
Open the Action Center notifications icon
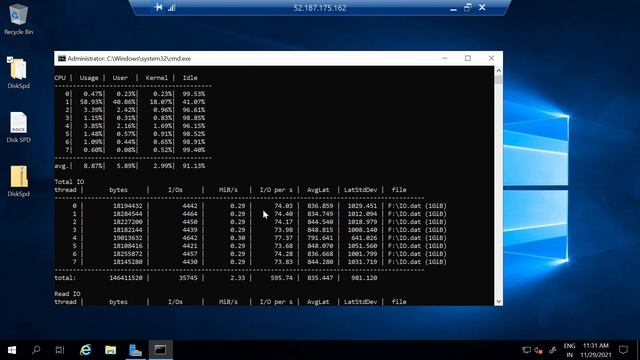623,350
